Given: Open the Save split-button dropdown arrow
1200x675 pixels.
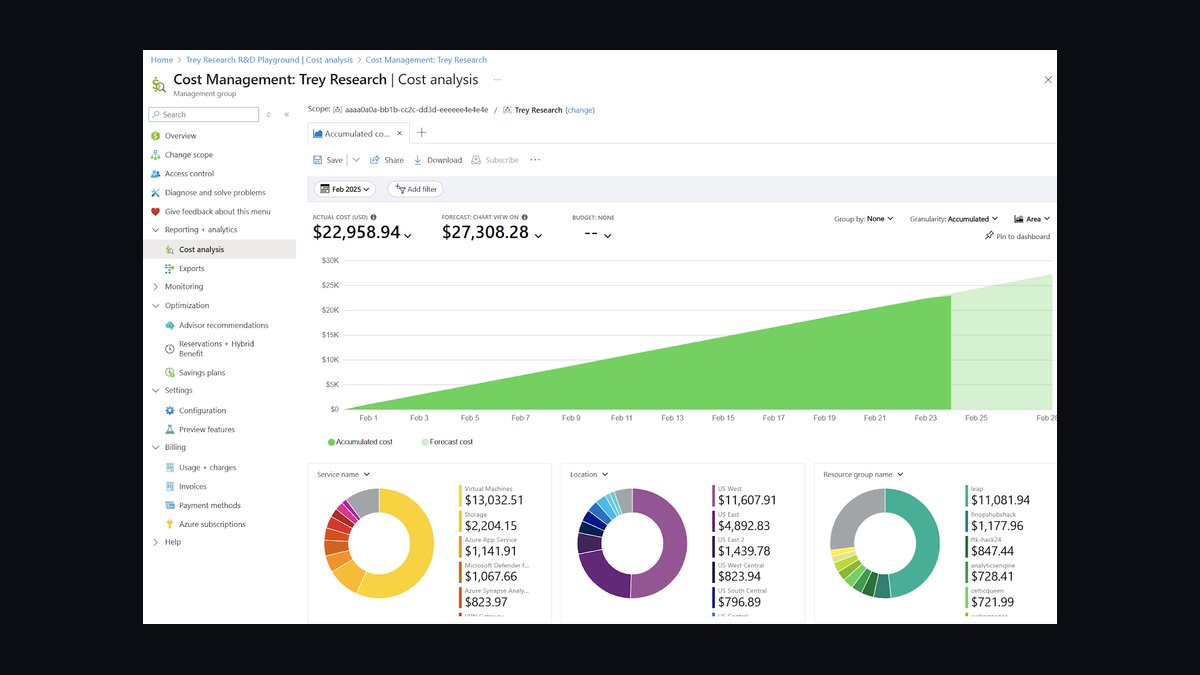Looking at the screenshot, I should click(x=356, y=160).
